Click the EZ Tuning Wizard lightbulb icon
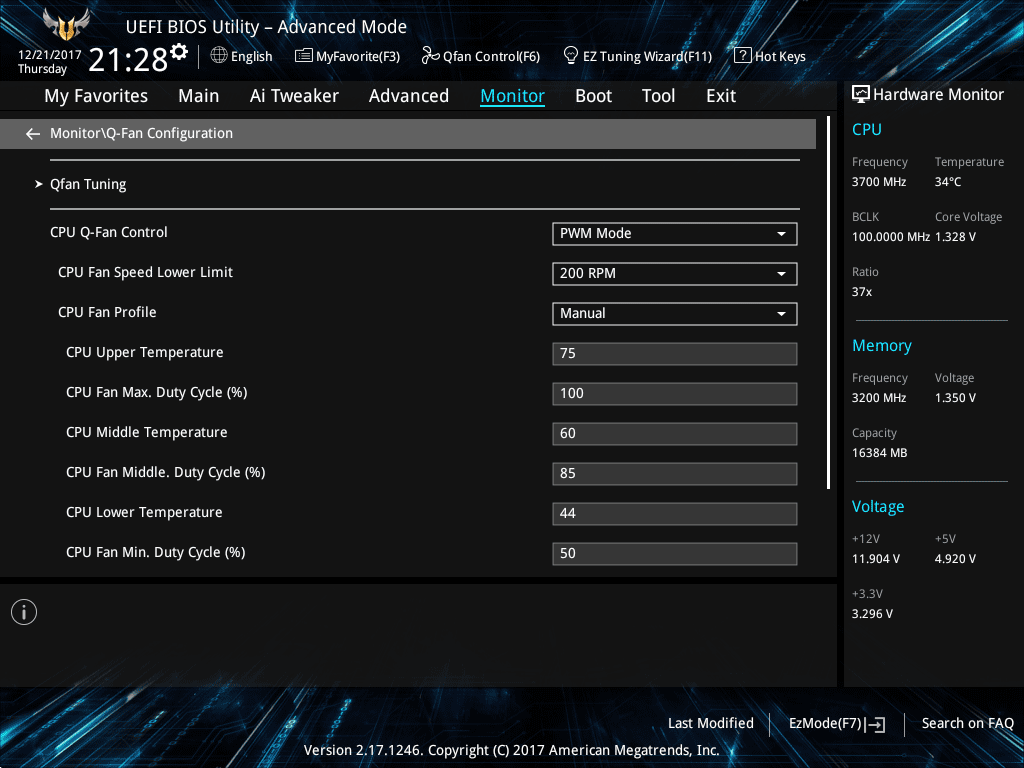 [x=571, y=56]
